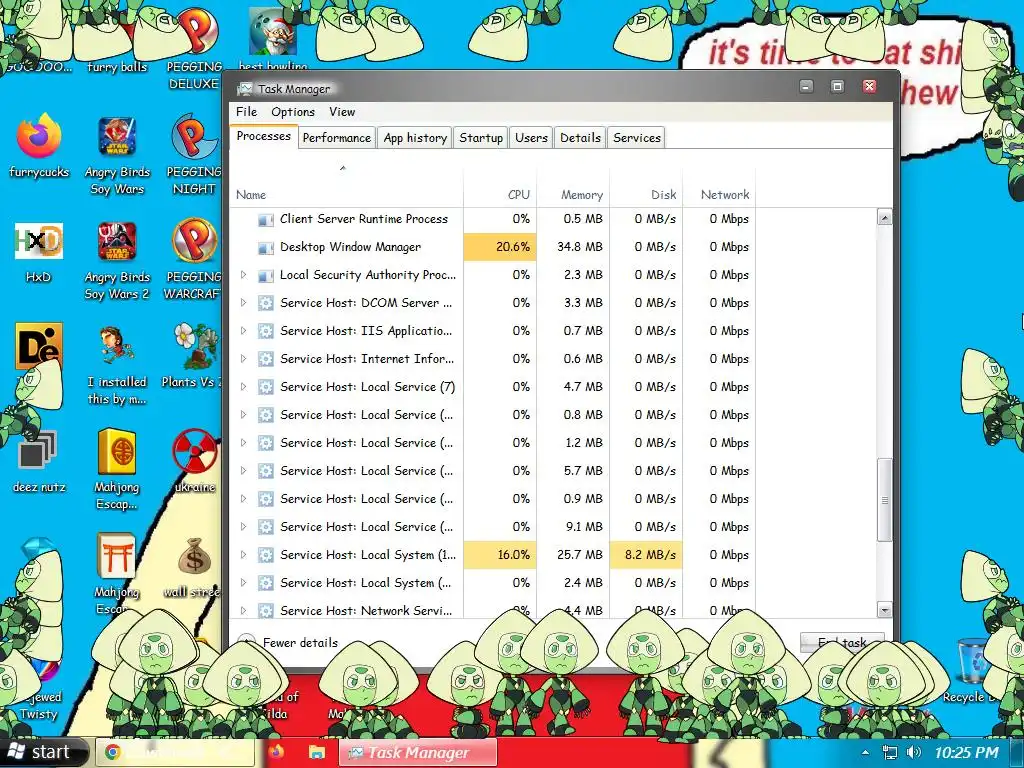Click the network tray icon
The width and height of the screenshot is (1024, 768).
pos(889,752)
